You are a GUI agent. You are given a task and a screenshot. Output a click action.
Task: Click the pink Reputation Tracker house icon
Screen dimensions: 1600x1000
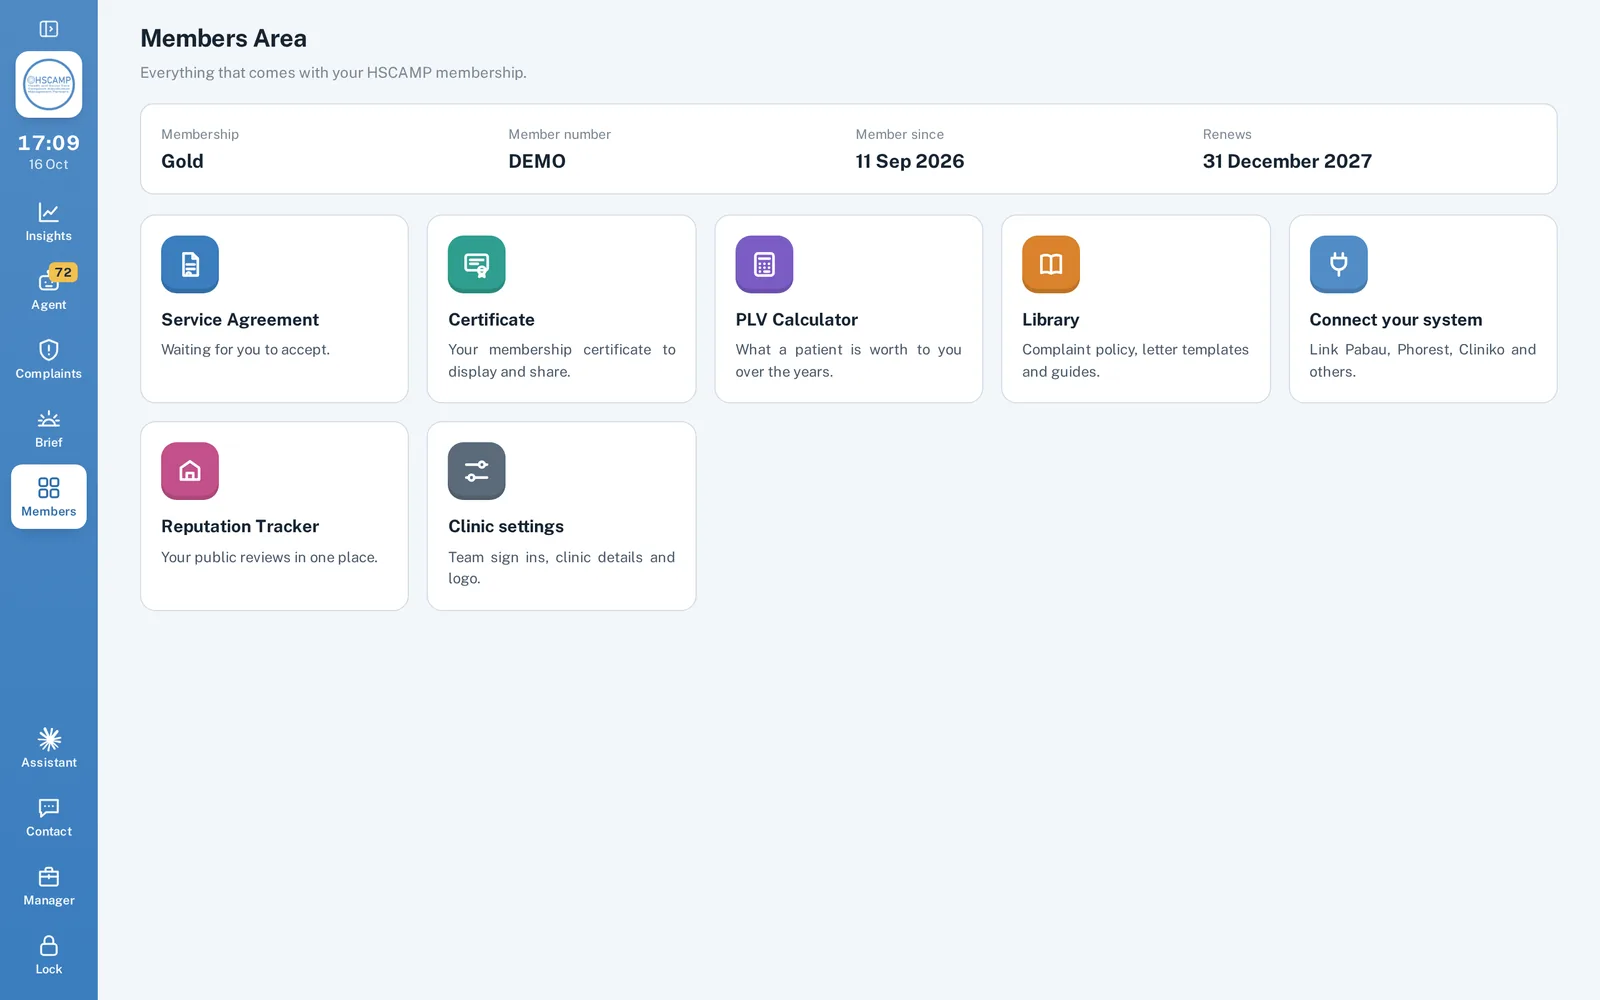[190, 471]
